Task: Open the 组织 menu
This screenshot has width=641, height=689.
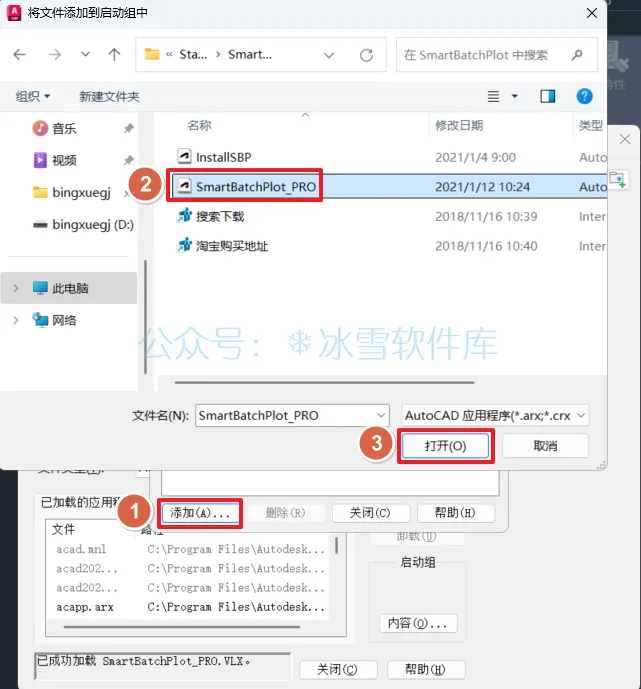Action: coord(33,96)
